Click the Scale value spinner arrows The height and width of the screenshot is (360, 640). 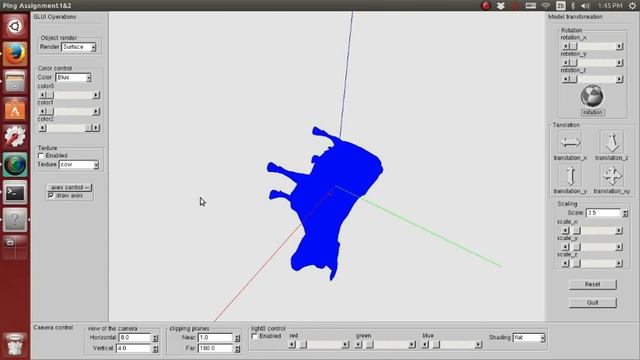[x=624, y=213]
